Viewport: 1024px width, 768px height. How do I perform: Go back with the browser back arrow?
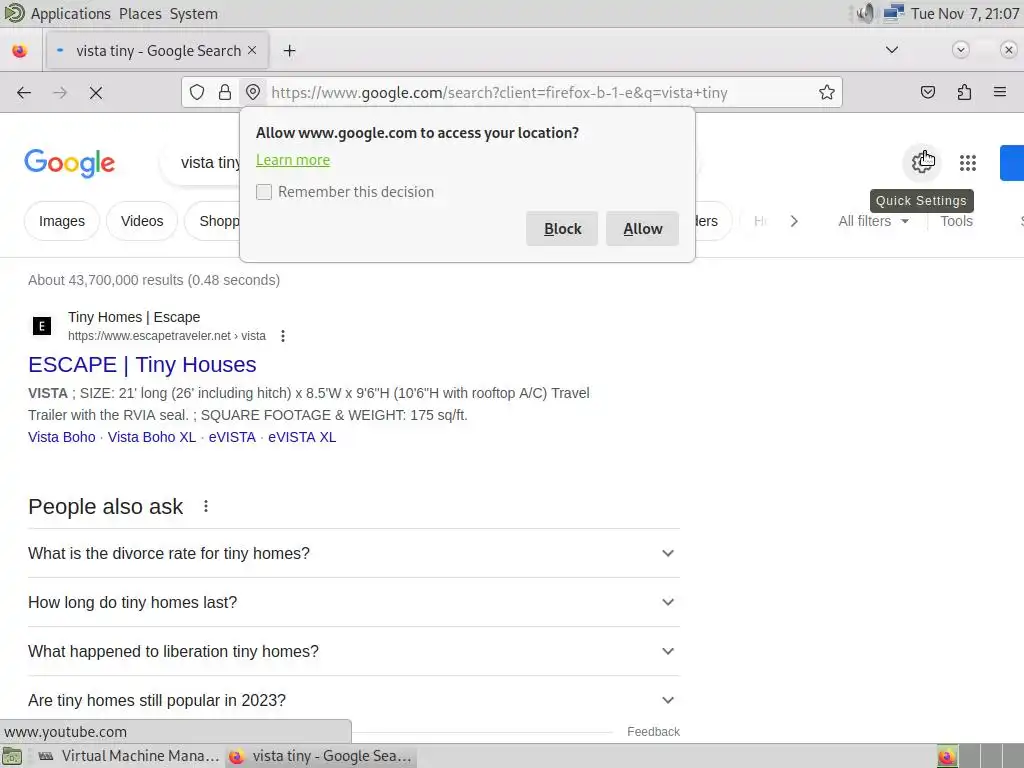24,93
